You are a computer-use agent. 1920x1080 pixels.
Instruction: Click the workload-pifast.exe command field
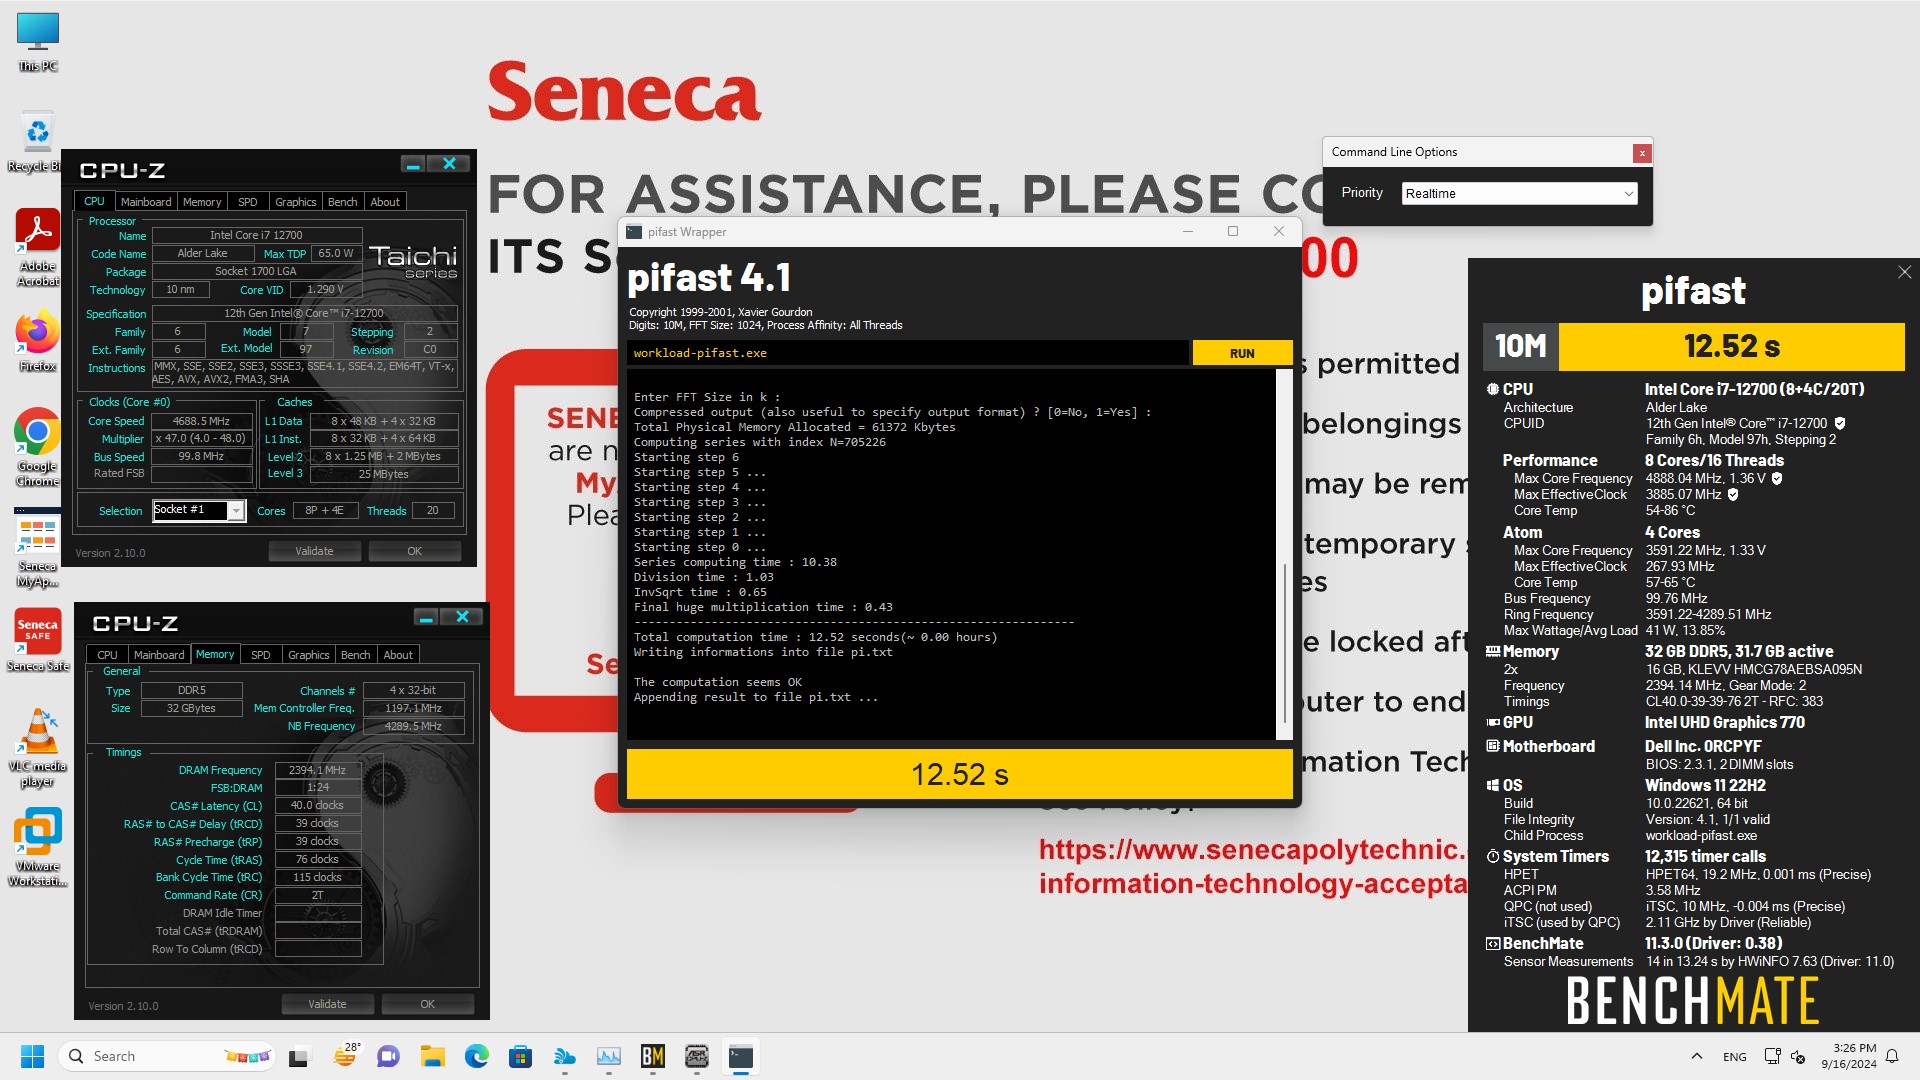tap(908, 353)
